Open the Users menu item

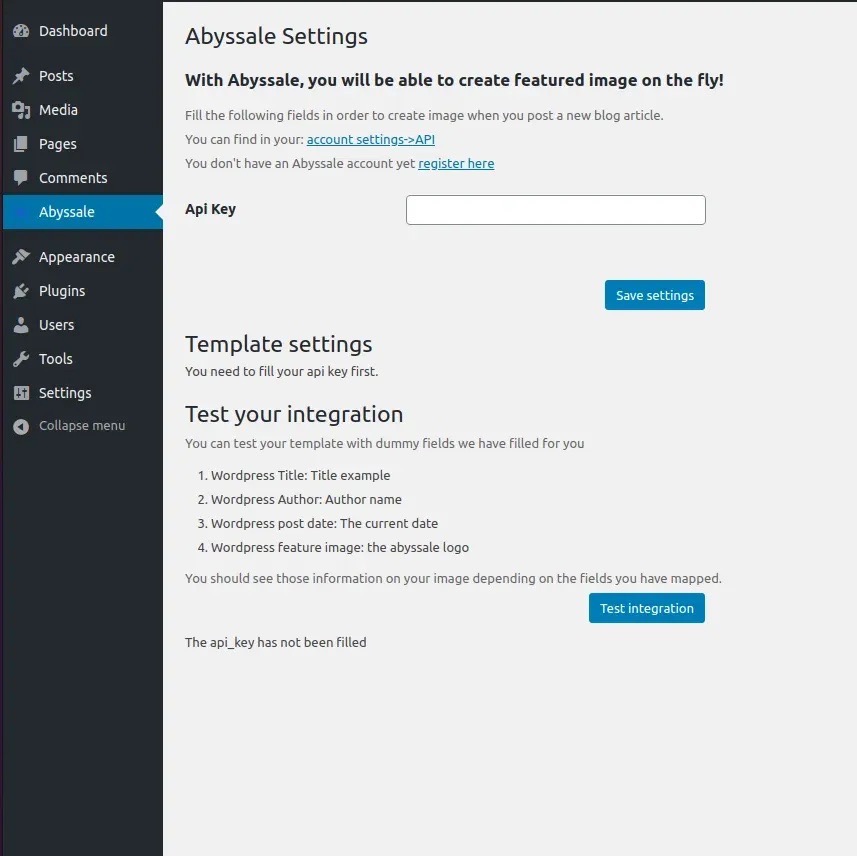(x=83, y=325)
